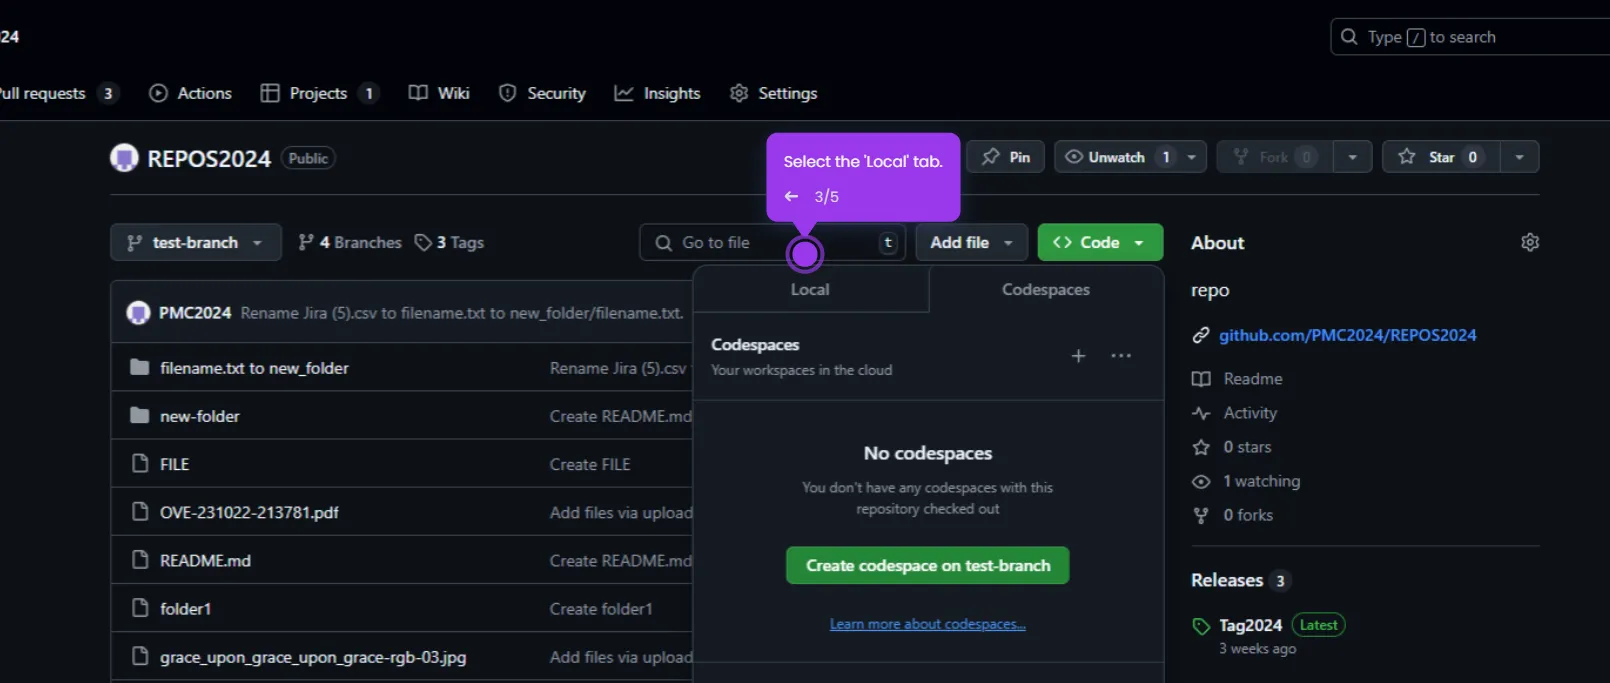Click the Wiki book icon

tap(418, 93)
